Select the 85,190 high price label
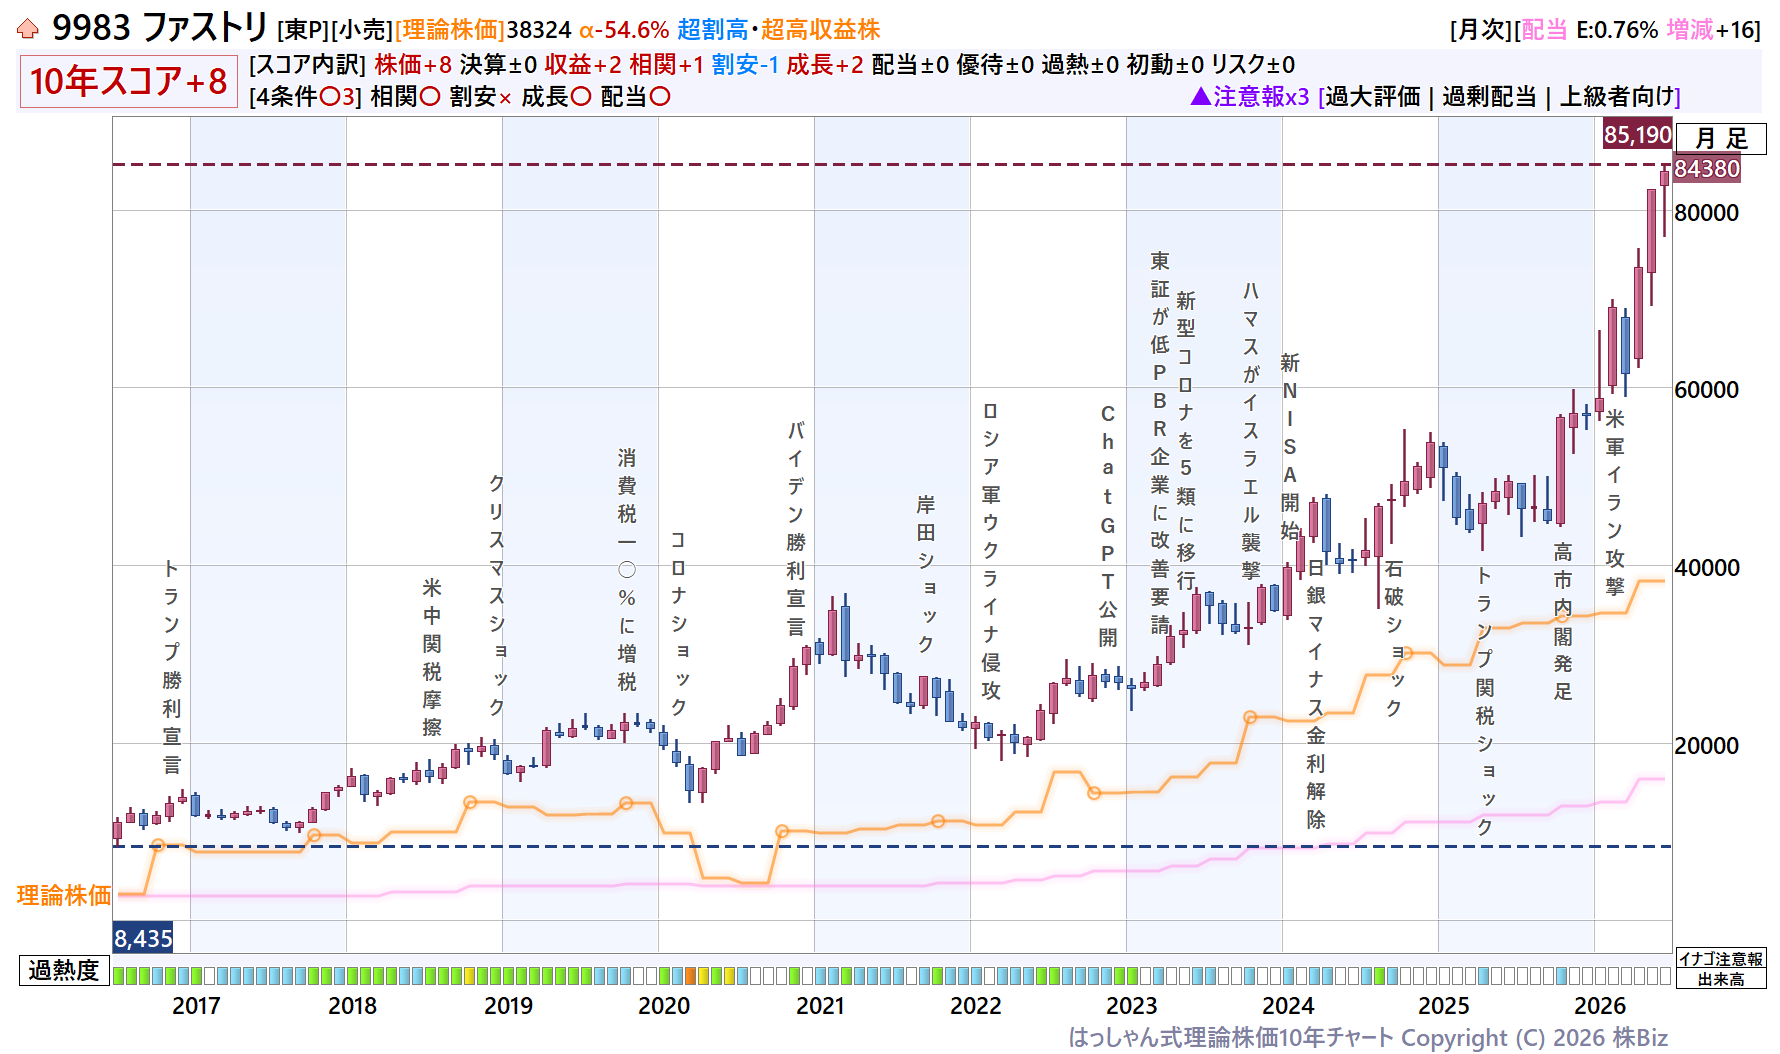The height and width of the screenshot is (1054, 1780). click(1637, 134)
